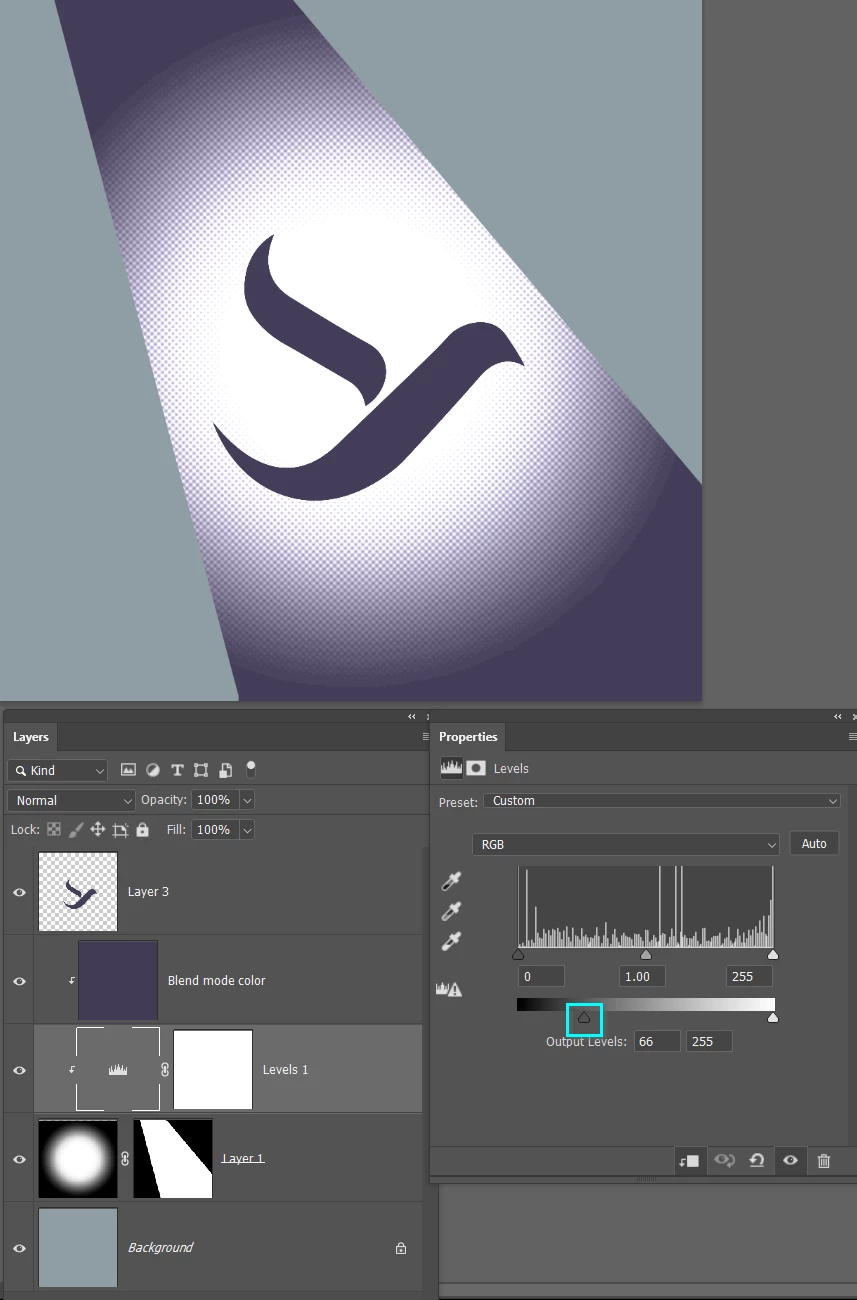Lock all layer attributes
This screenshot has height=1300, width=857.
142,830
